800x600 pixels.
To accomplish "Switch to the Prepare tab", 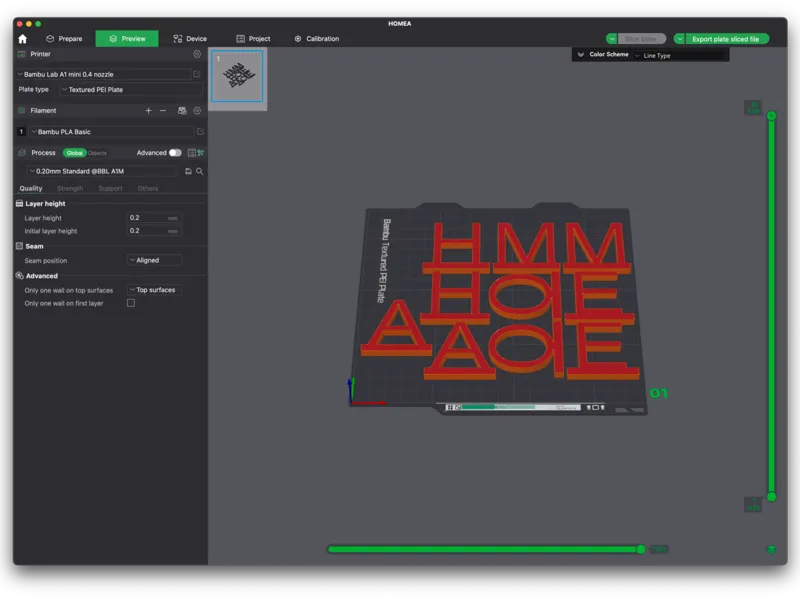I will [64, 39].
